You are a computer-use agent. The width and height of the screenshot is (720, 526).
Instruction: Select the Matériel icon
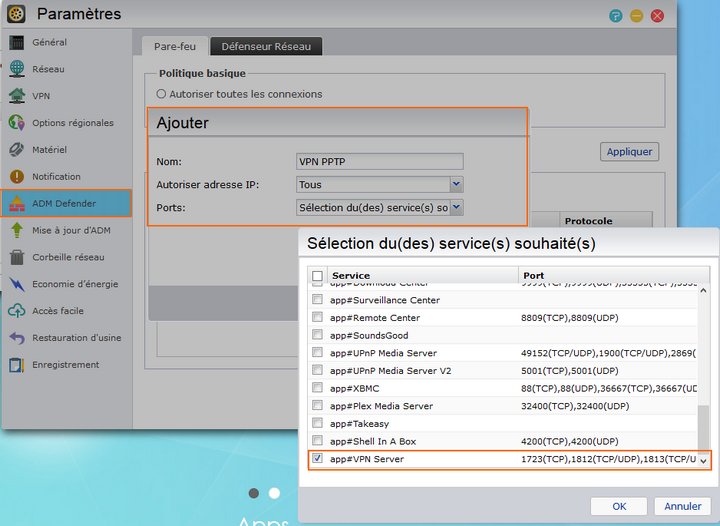pos(16,150)
